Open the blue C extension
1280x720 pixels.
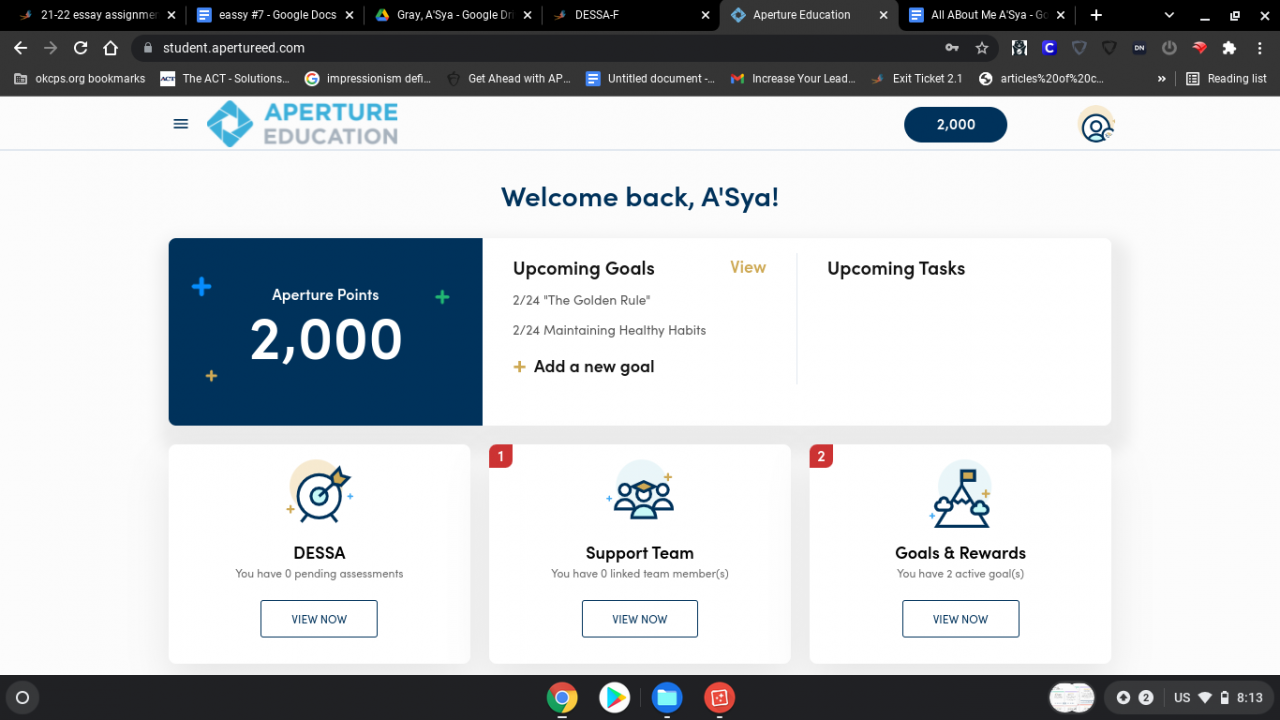tap(1049, 48)
